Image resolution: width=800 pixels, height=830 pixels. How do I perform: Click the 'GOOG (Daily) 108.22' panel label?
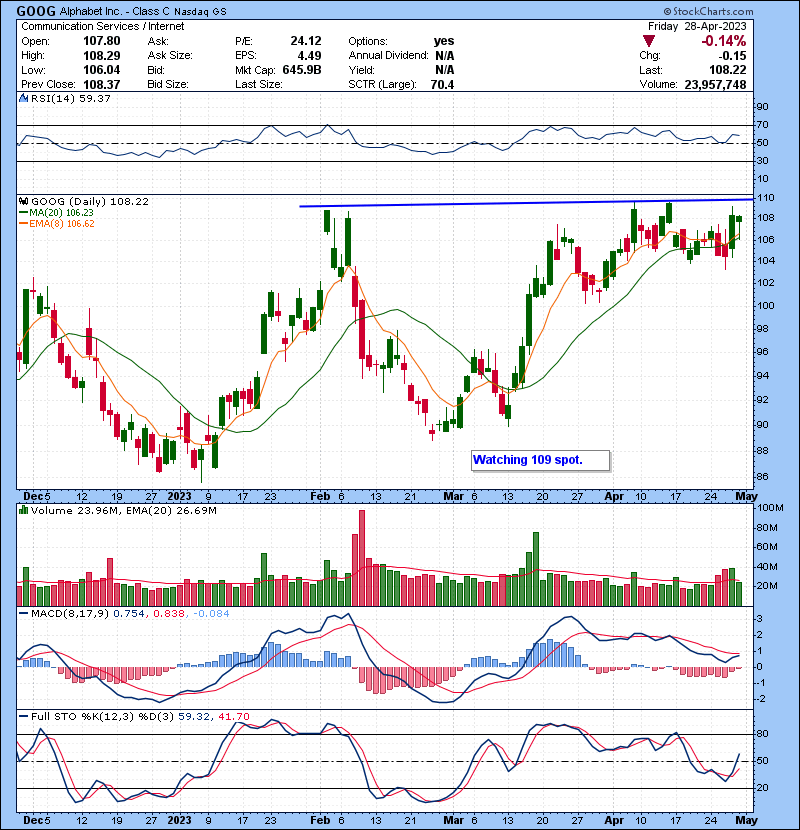point(89,201)
